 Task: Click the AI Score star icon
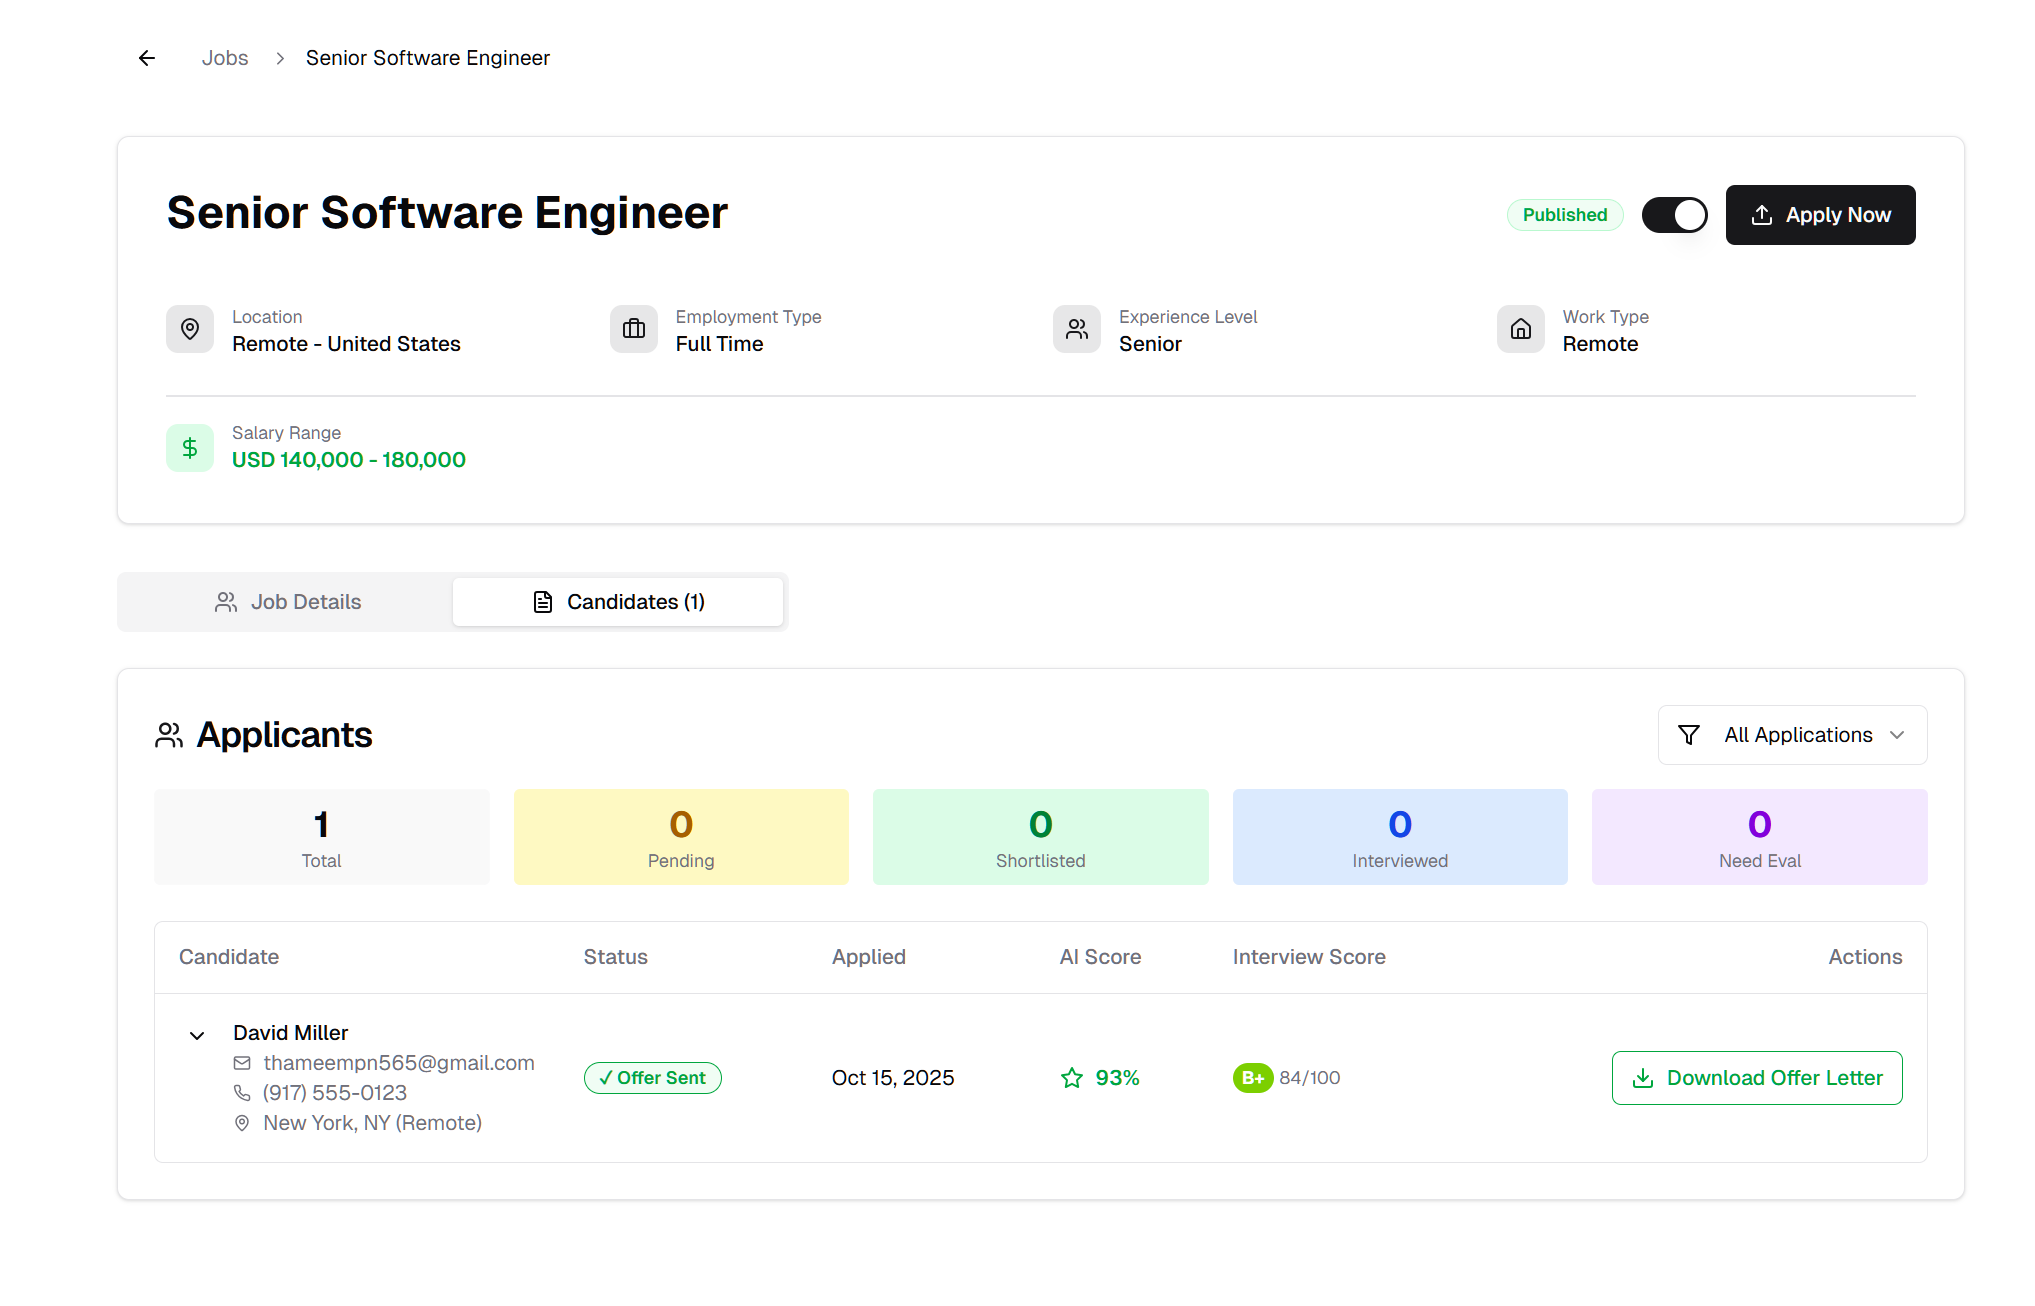tap(1072, 1078)
